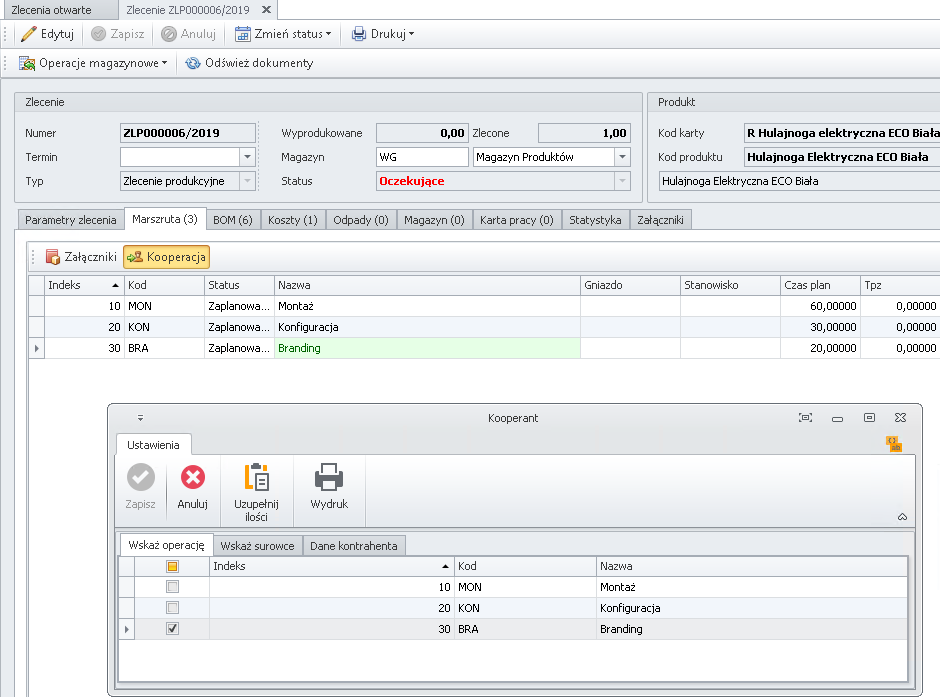Click the Wydruk printer button
The image size is (940, 697).
click(329, 487)
